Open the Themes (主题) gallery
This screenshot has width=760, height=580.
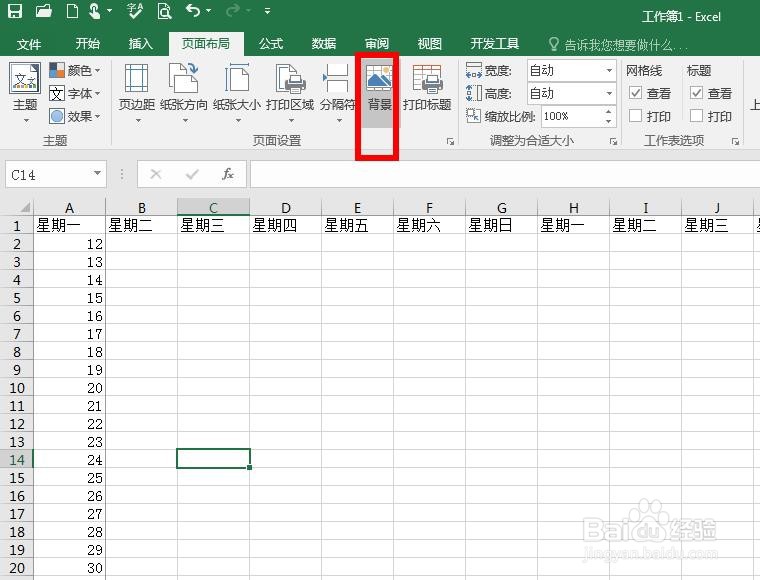click(x=25, y=92)
